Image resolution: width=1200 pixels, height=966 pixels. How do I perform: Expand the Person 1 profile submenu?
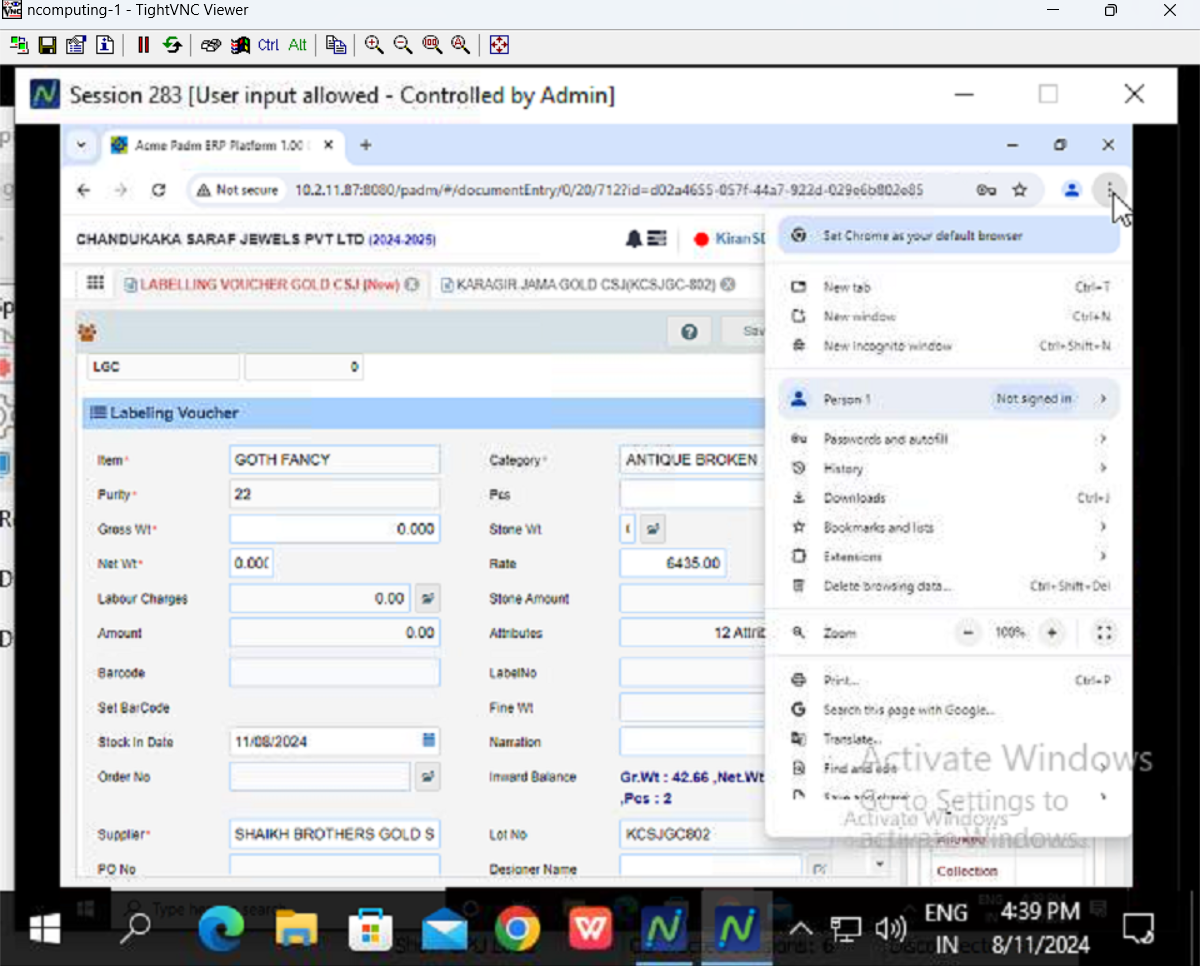(948, 399)
